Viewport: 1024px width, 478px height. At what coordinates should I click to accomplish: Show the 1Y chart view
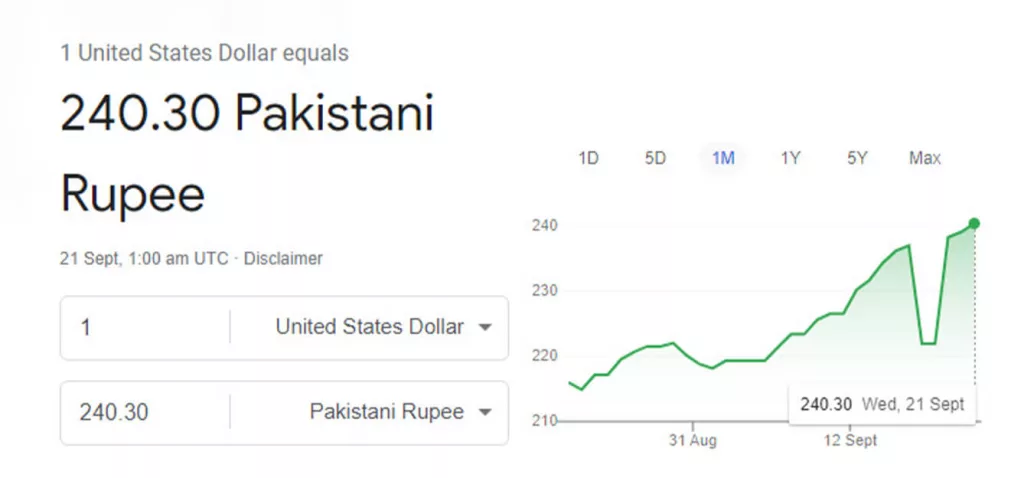point(790,158)
